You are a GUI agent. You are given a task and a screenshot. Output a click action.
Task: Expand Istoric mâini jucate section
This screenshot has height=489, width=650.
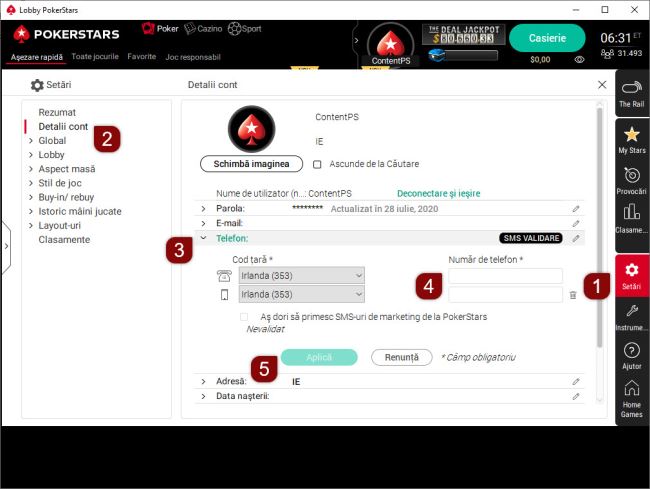(x=31, y=211)
